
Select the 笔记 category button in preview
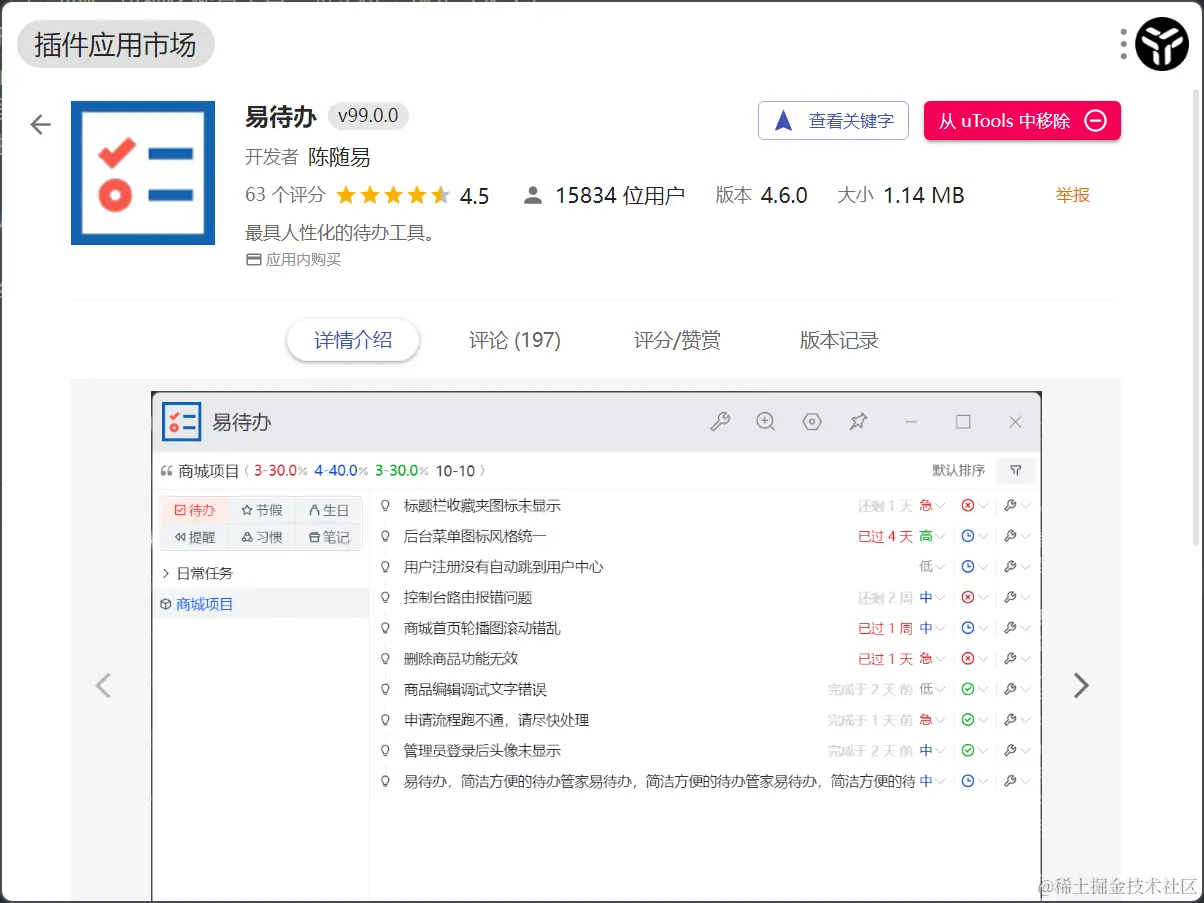[329, 537]
